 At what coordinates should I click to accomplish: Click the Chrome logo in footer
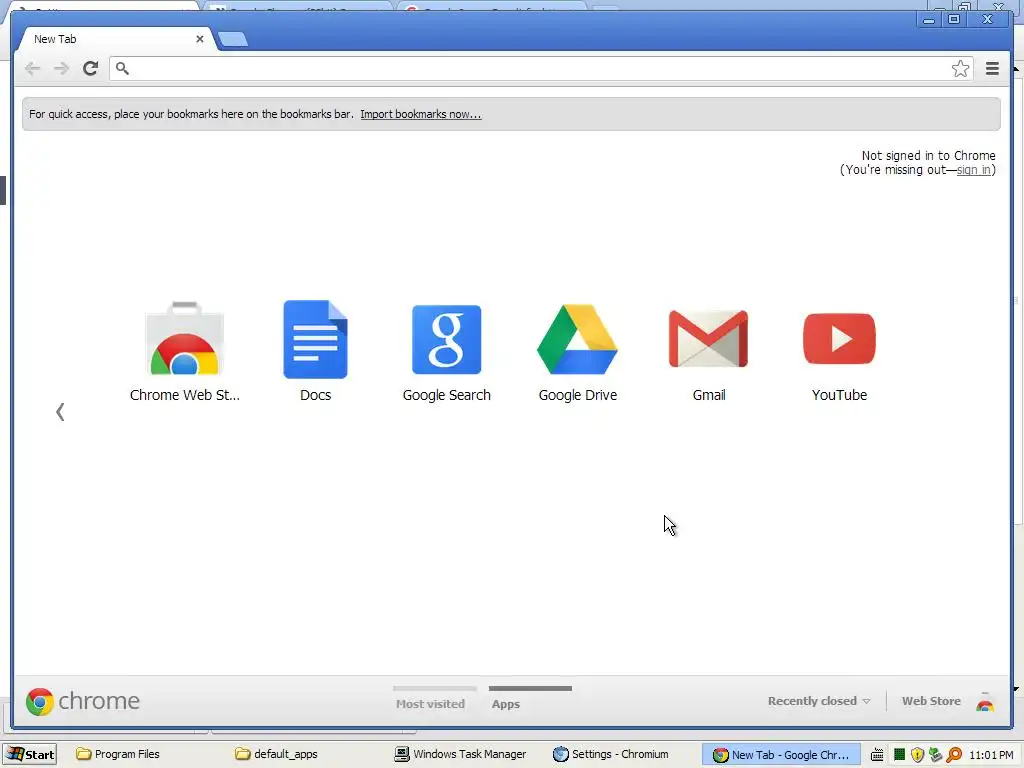(83, 701)
